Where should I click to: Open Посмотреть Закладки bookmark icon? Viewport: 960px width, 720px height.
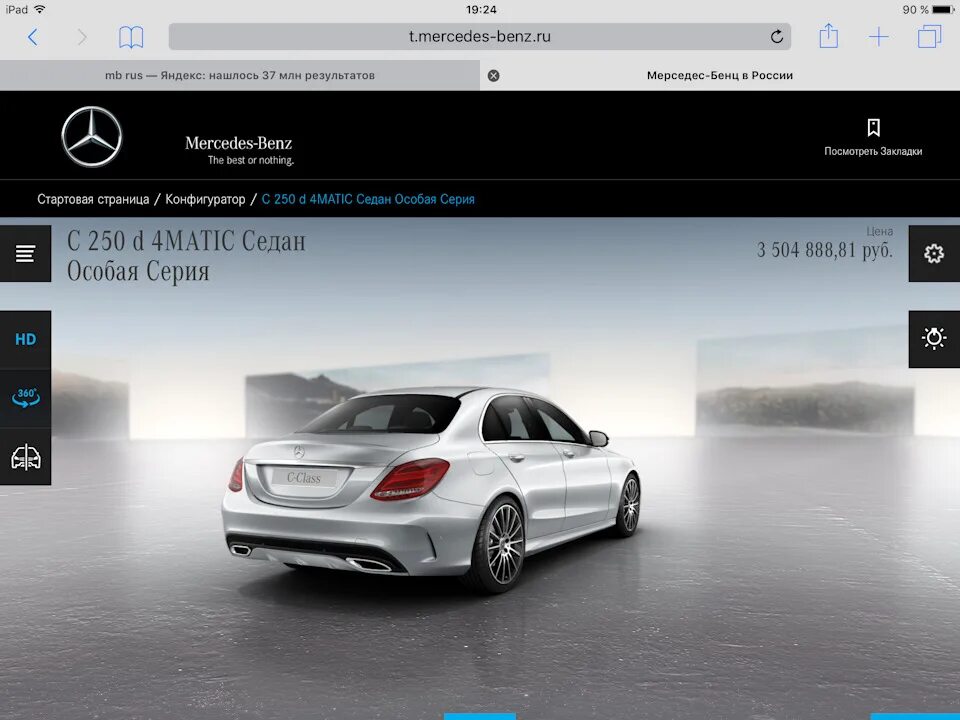pos(873,127)
